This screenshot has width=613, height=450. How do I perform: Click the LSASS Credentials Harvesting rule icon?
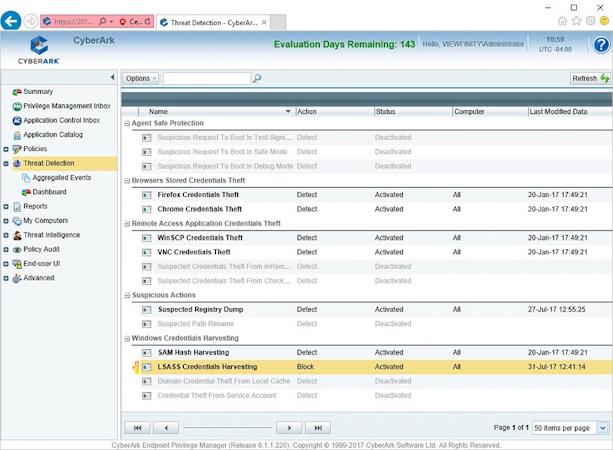click(147, 367)
